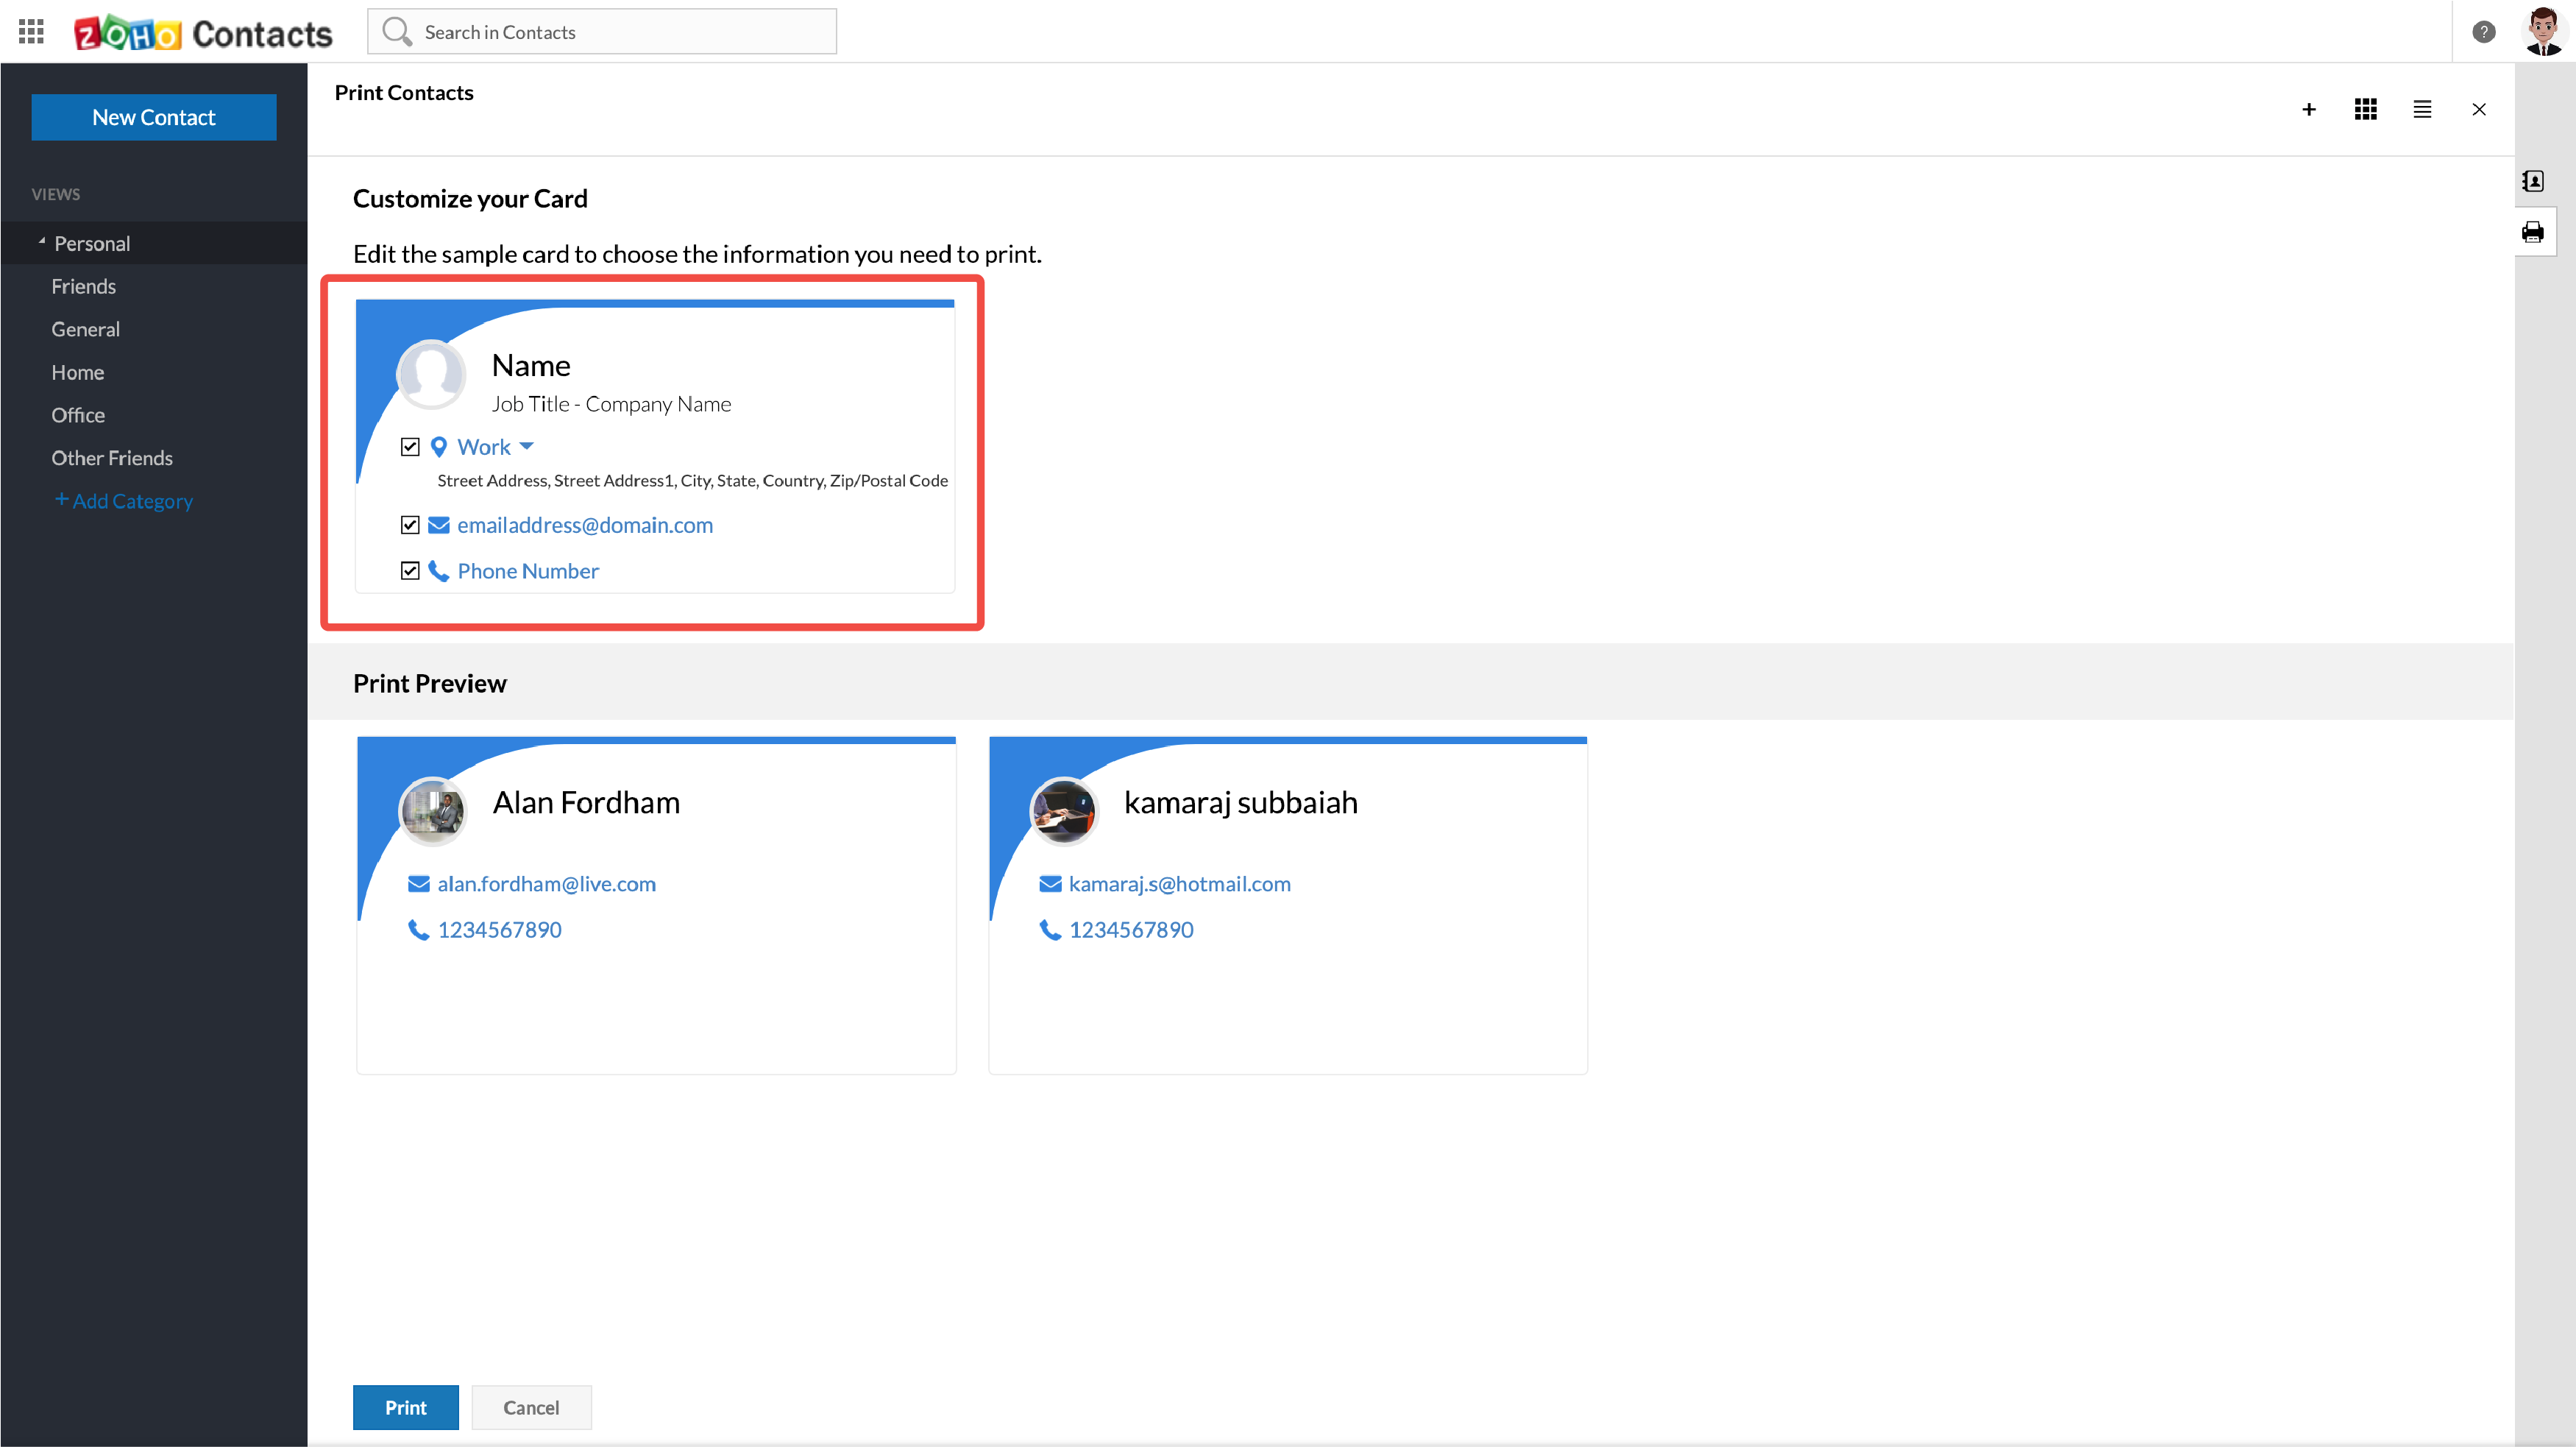
Task: Open the user profile avatar
Action: [2543, 31]
